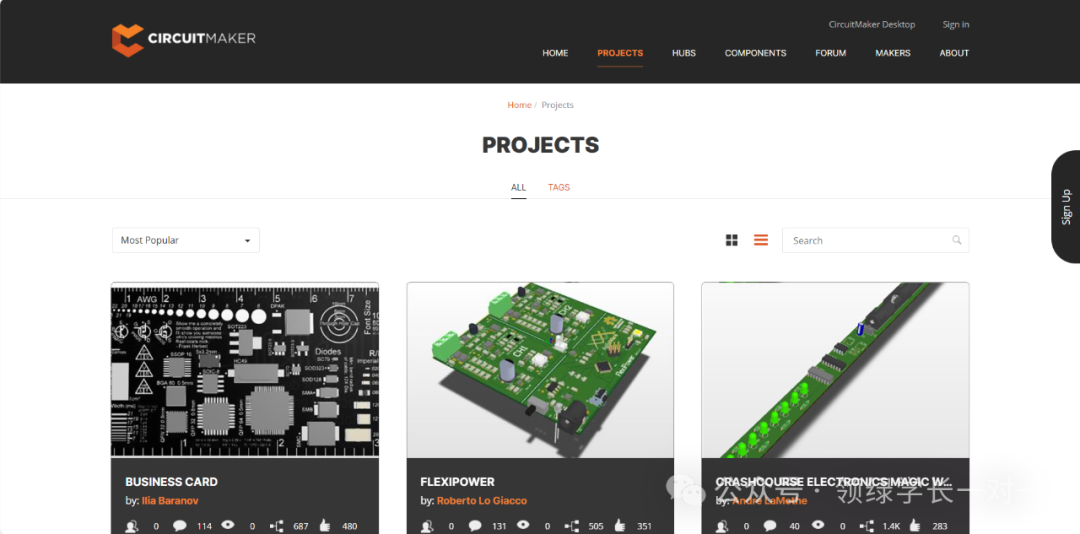Image resolution: width=1080 pixels, height=534 pixels.
Task: Click views eye icon on Flexipower card
Action: point(523,525)
